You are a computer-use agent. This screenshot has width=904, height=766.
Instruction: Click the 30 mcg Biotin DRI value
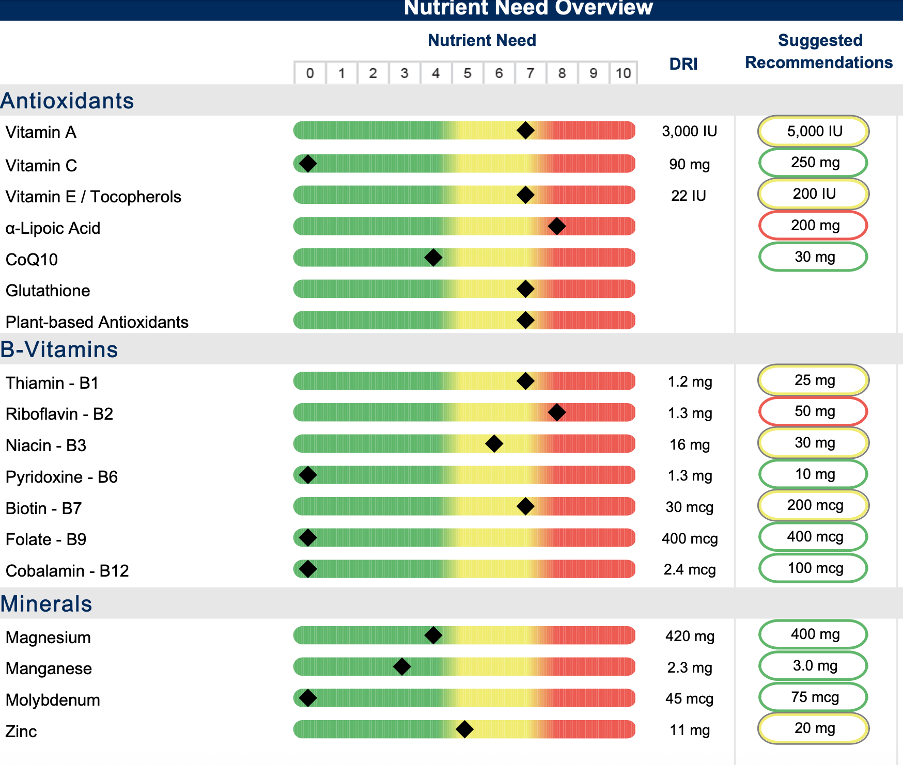[690, 507]
